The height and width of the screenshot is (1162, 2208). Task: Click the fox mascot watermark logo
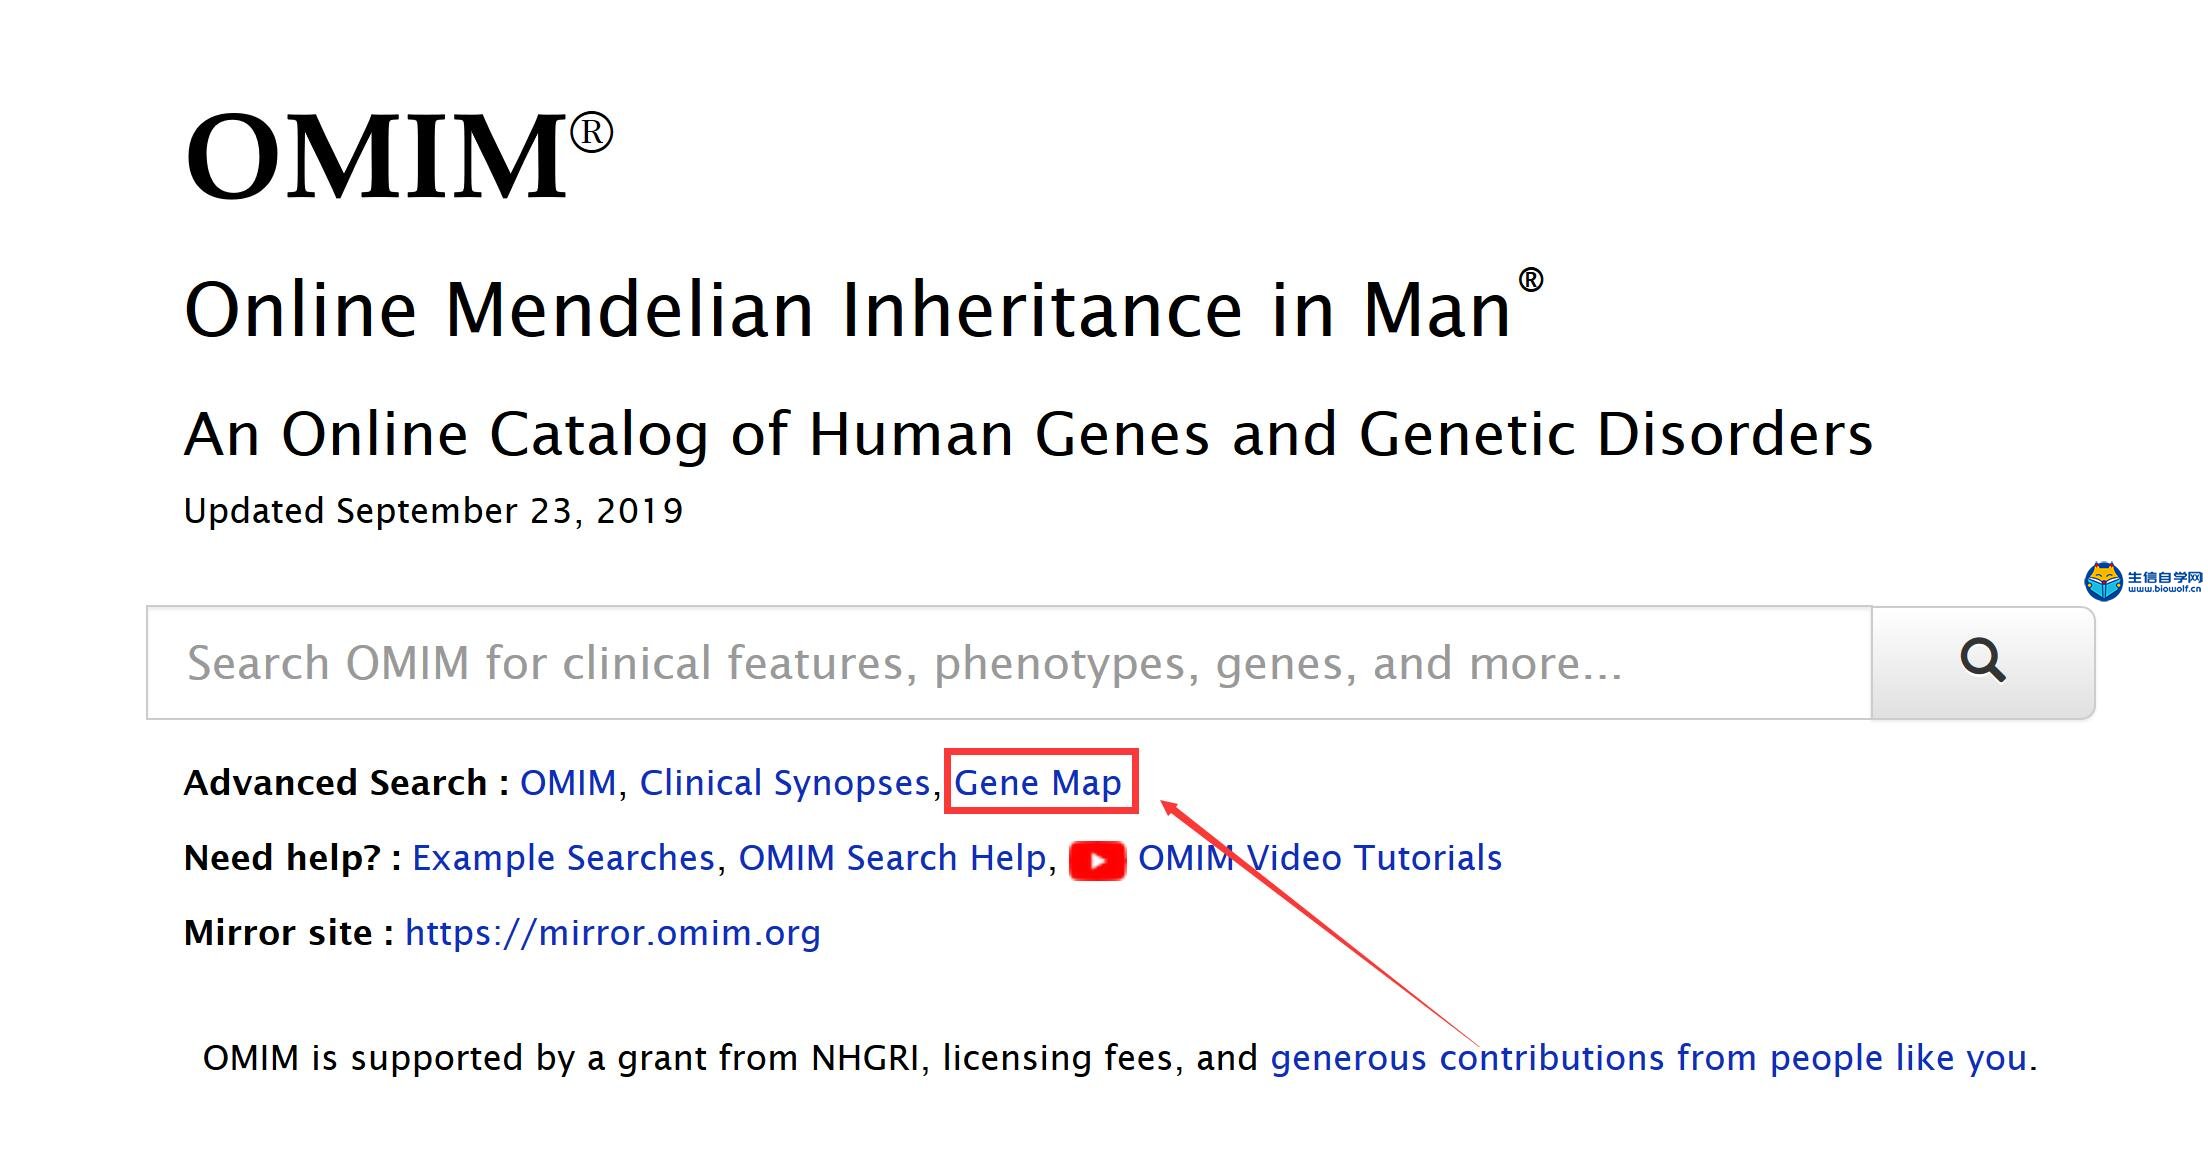point(2104,580)
